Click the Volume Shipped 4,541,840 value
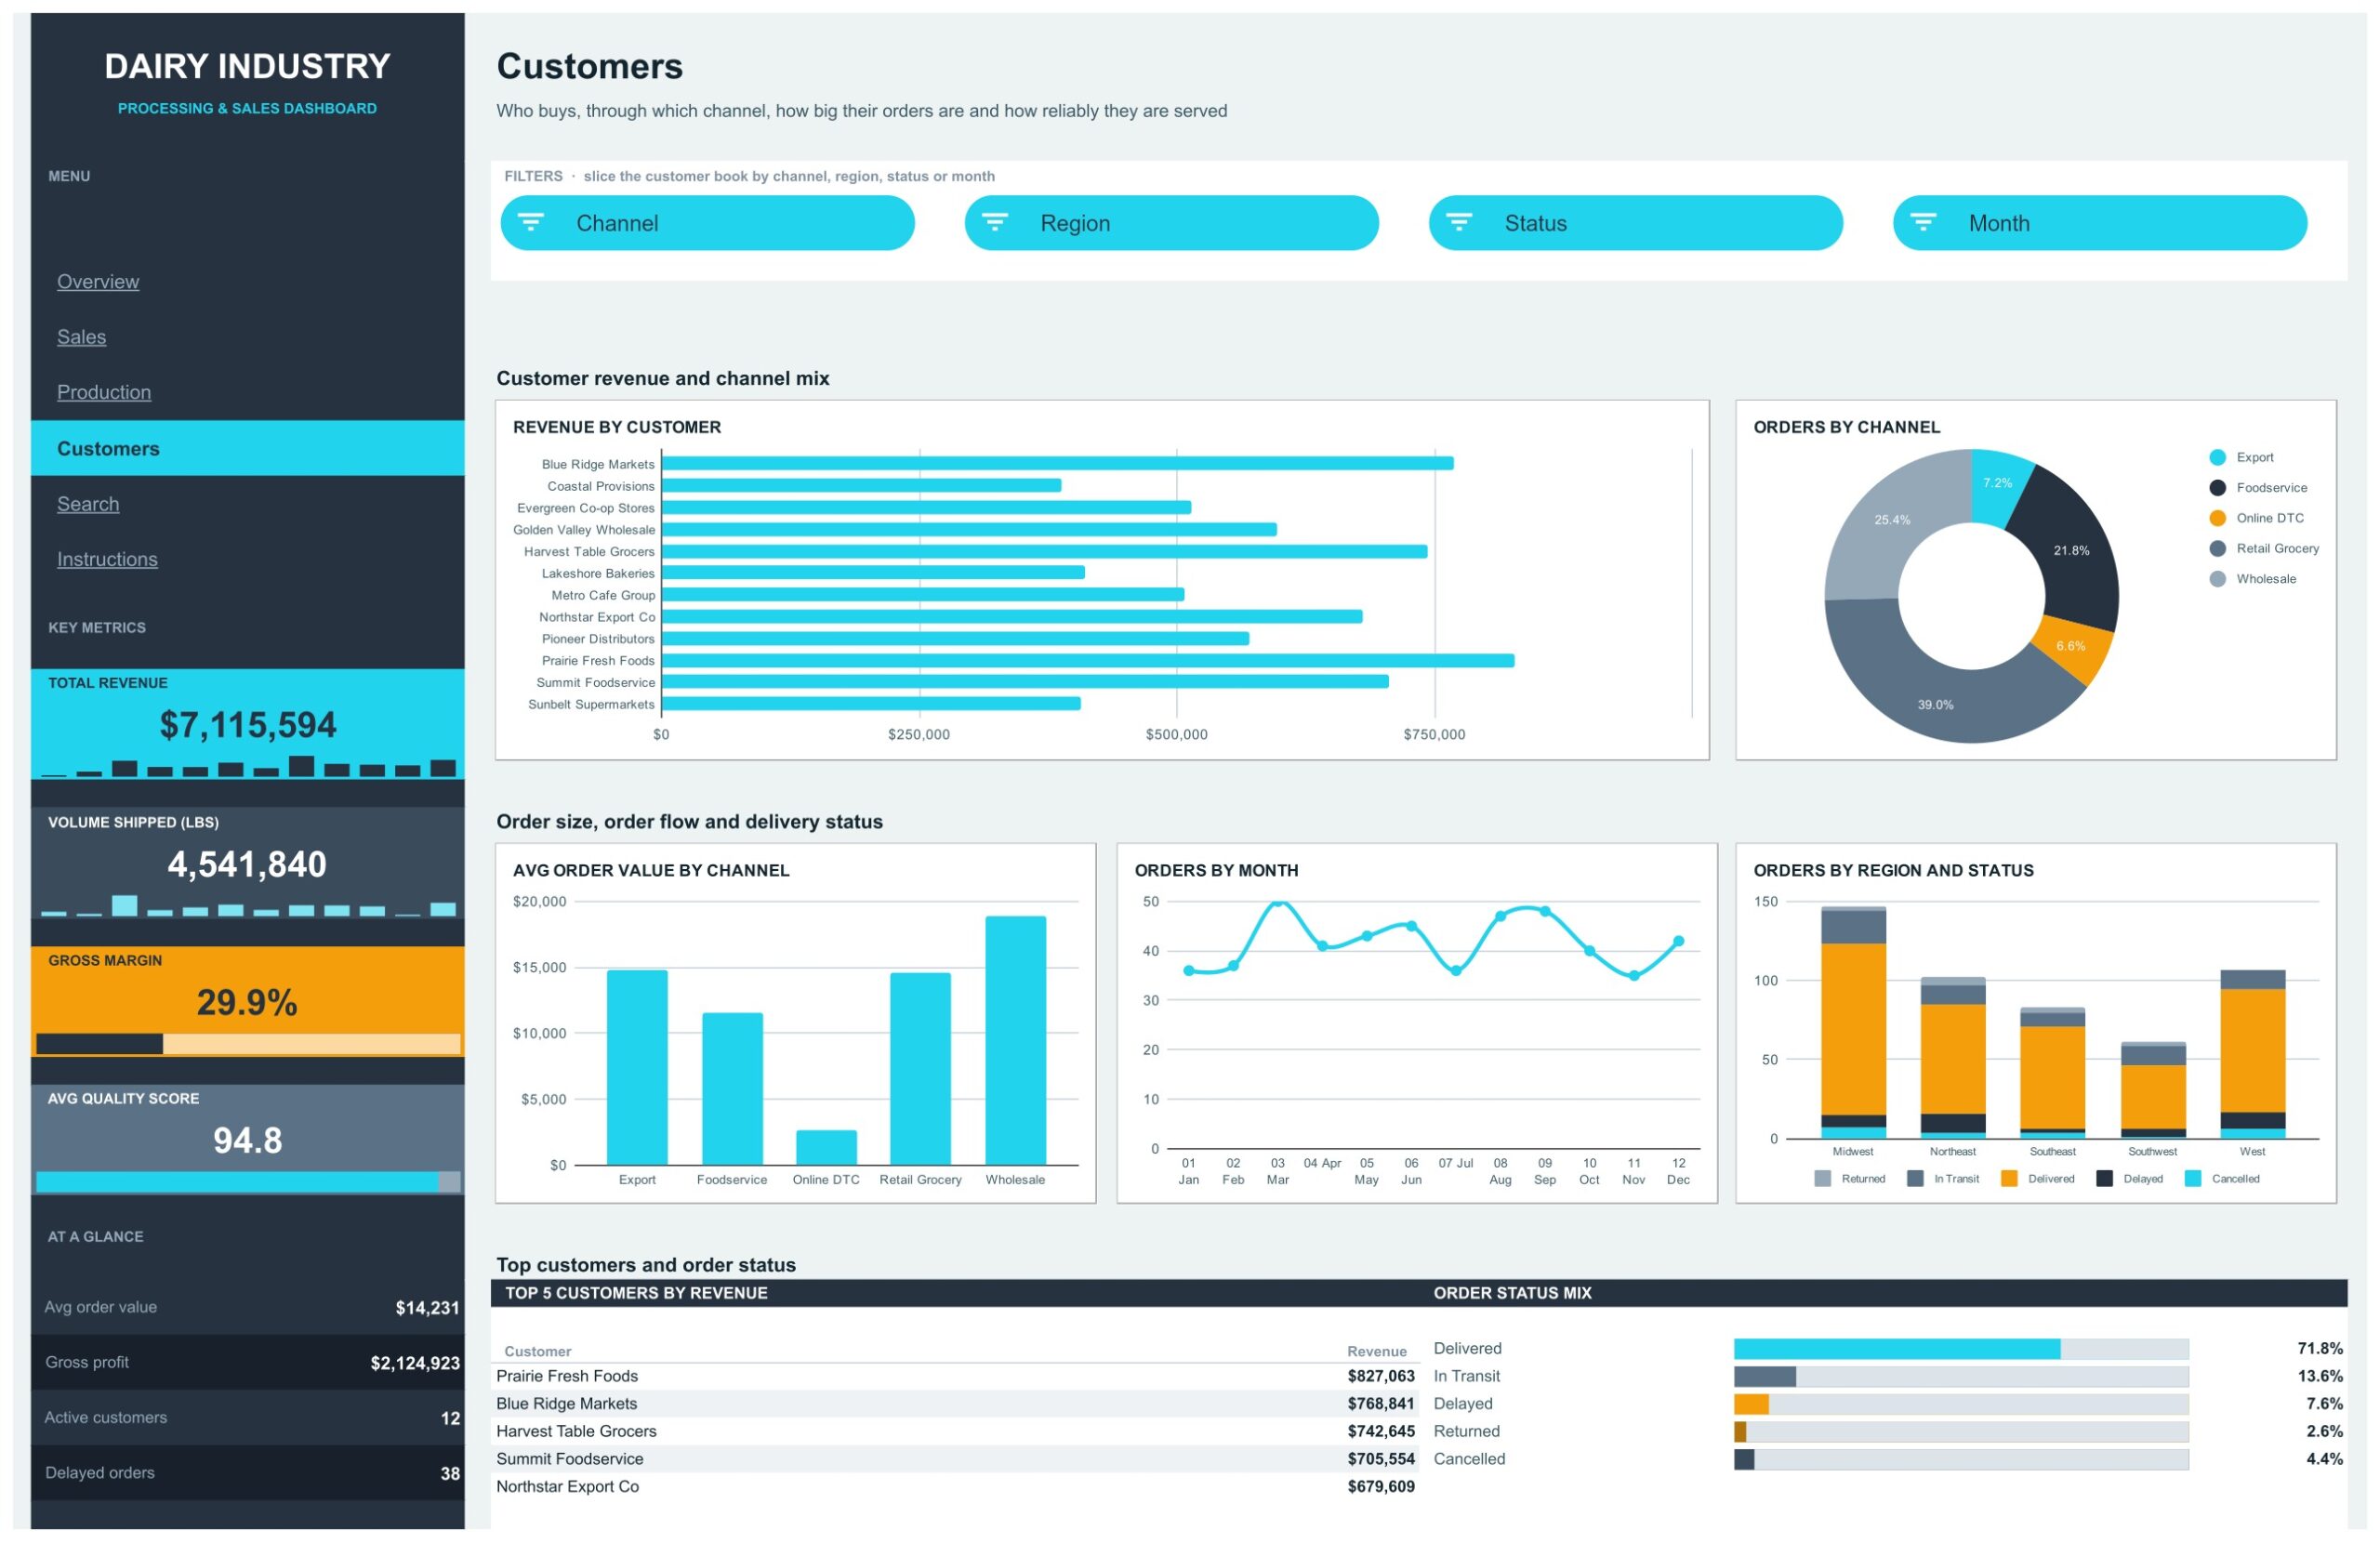2380x1543 pixels. pyautogui.click(x=247, y=864)
